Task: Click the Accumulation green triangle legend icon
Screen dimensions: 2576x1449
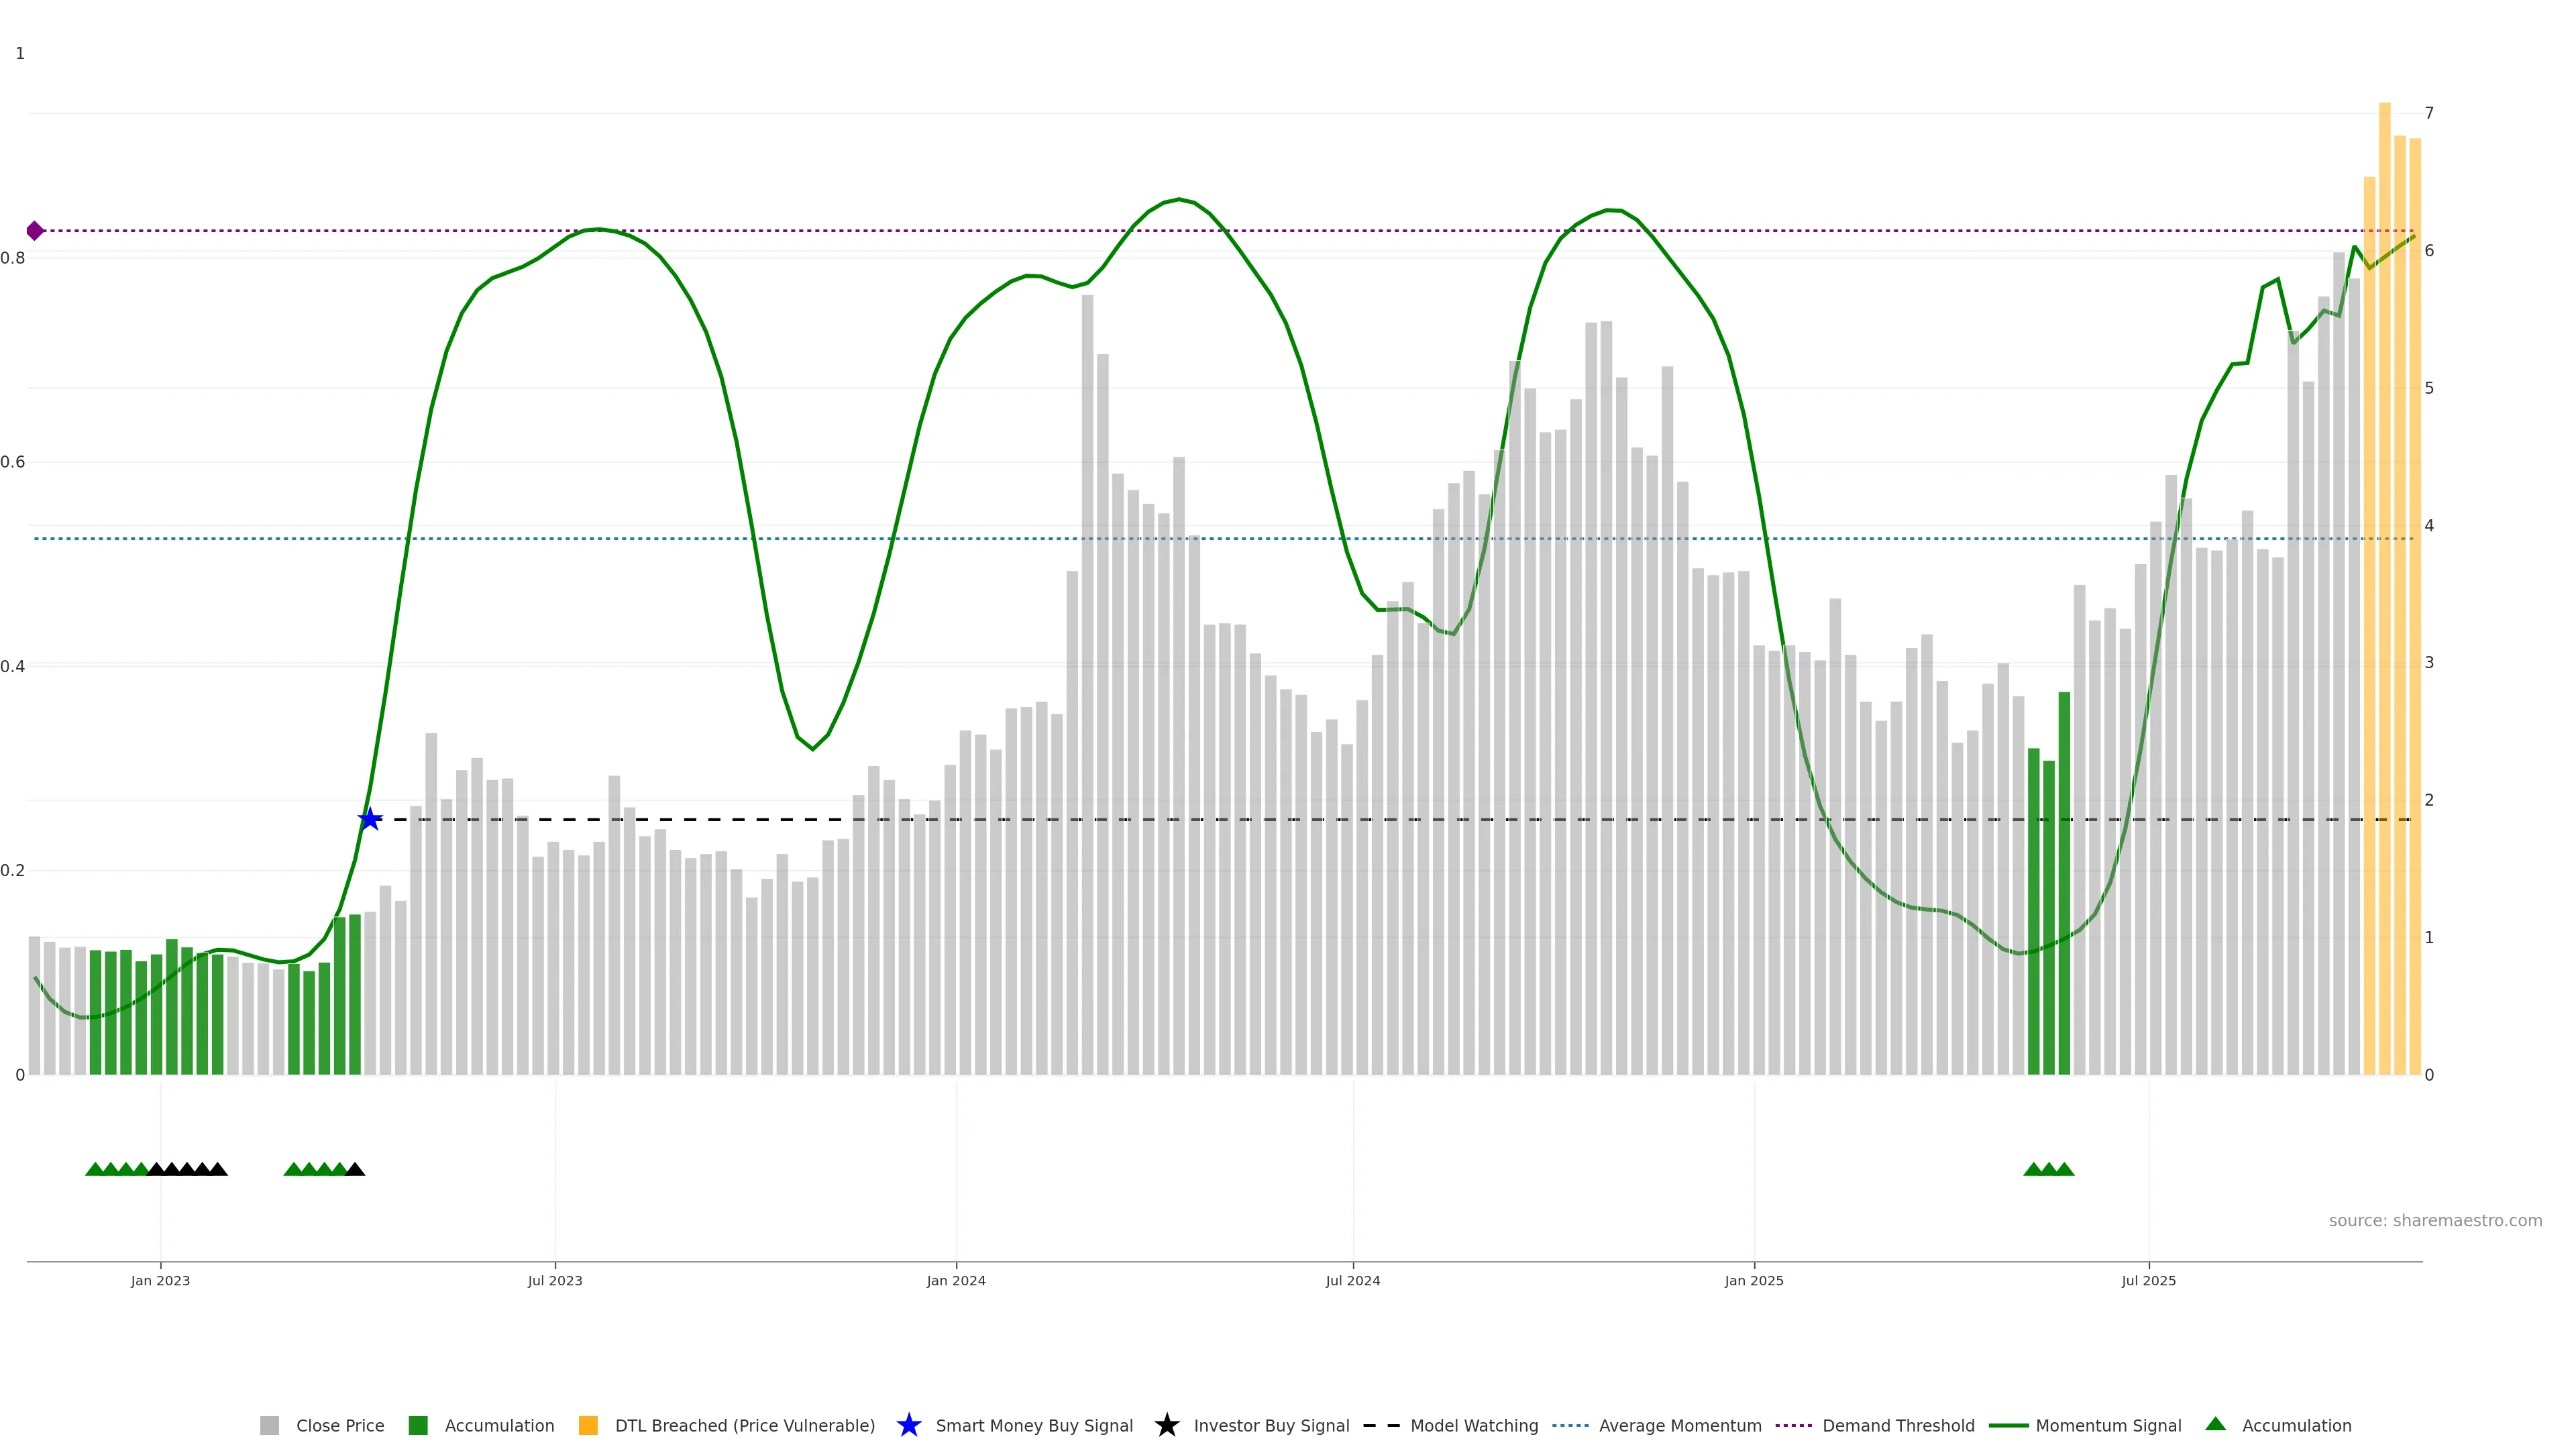Action: point(2216,1424)
